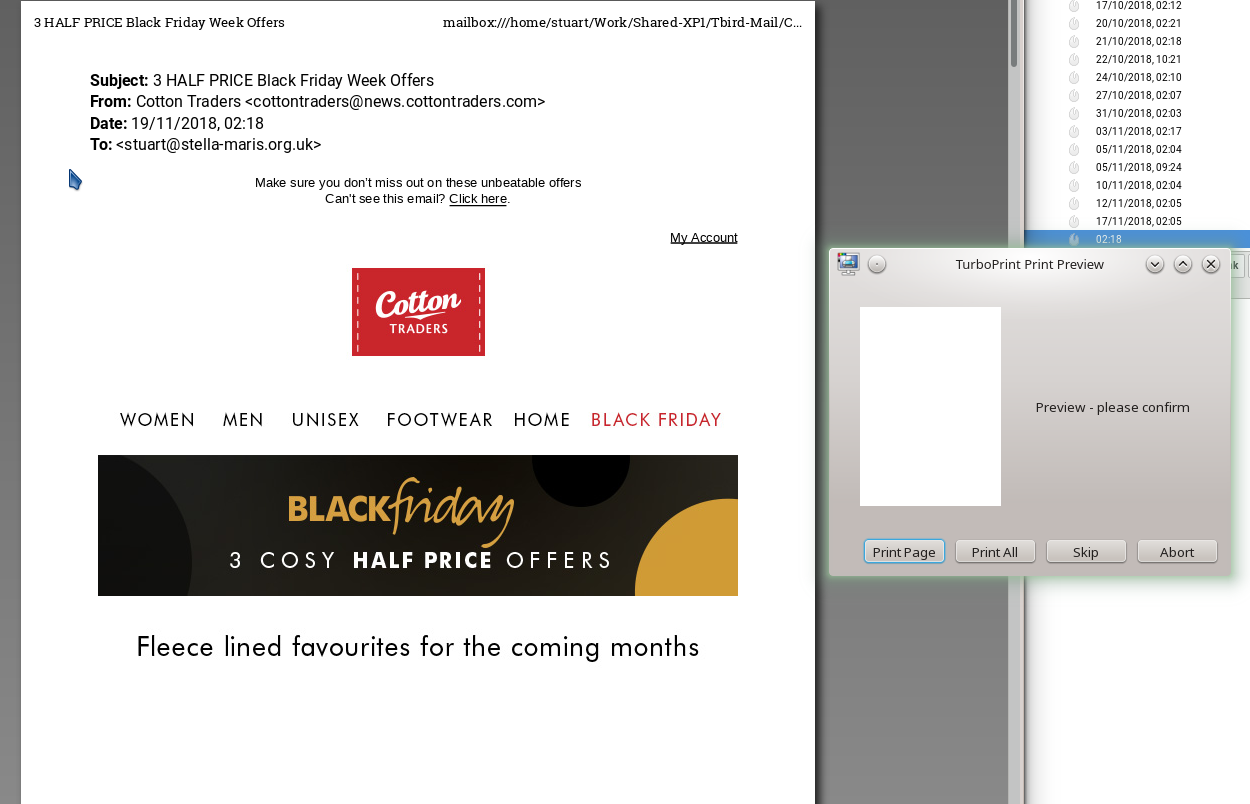Click the Black Friday half price banner
The width and height of the screenshot is (1250, 804).
pos(418,525)
